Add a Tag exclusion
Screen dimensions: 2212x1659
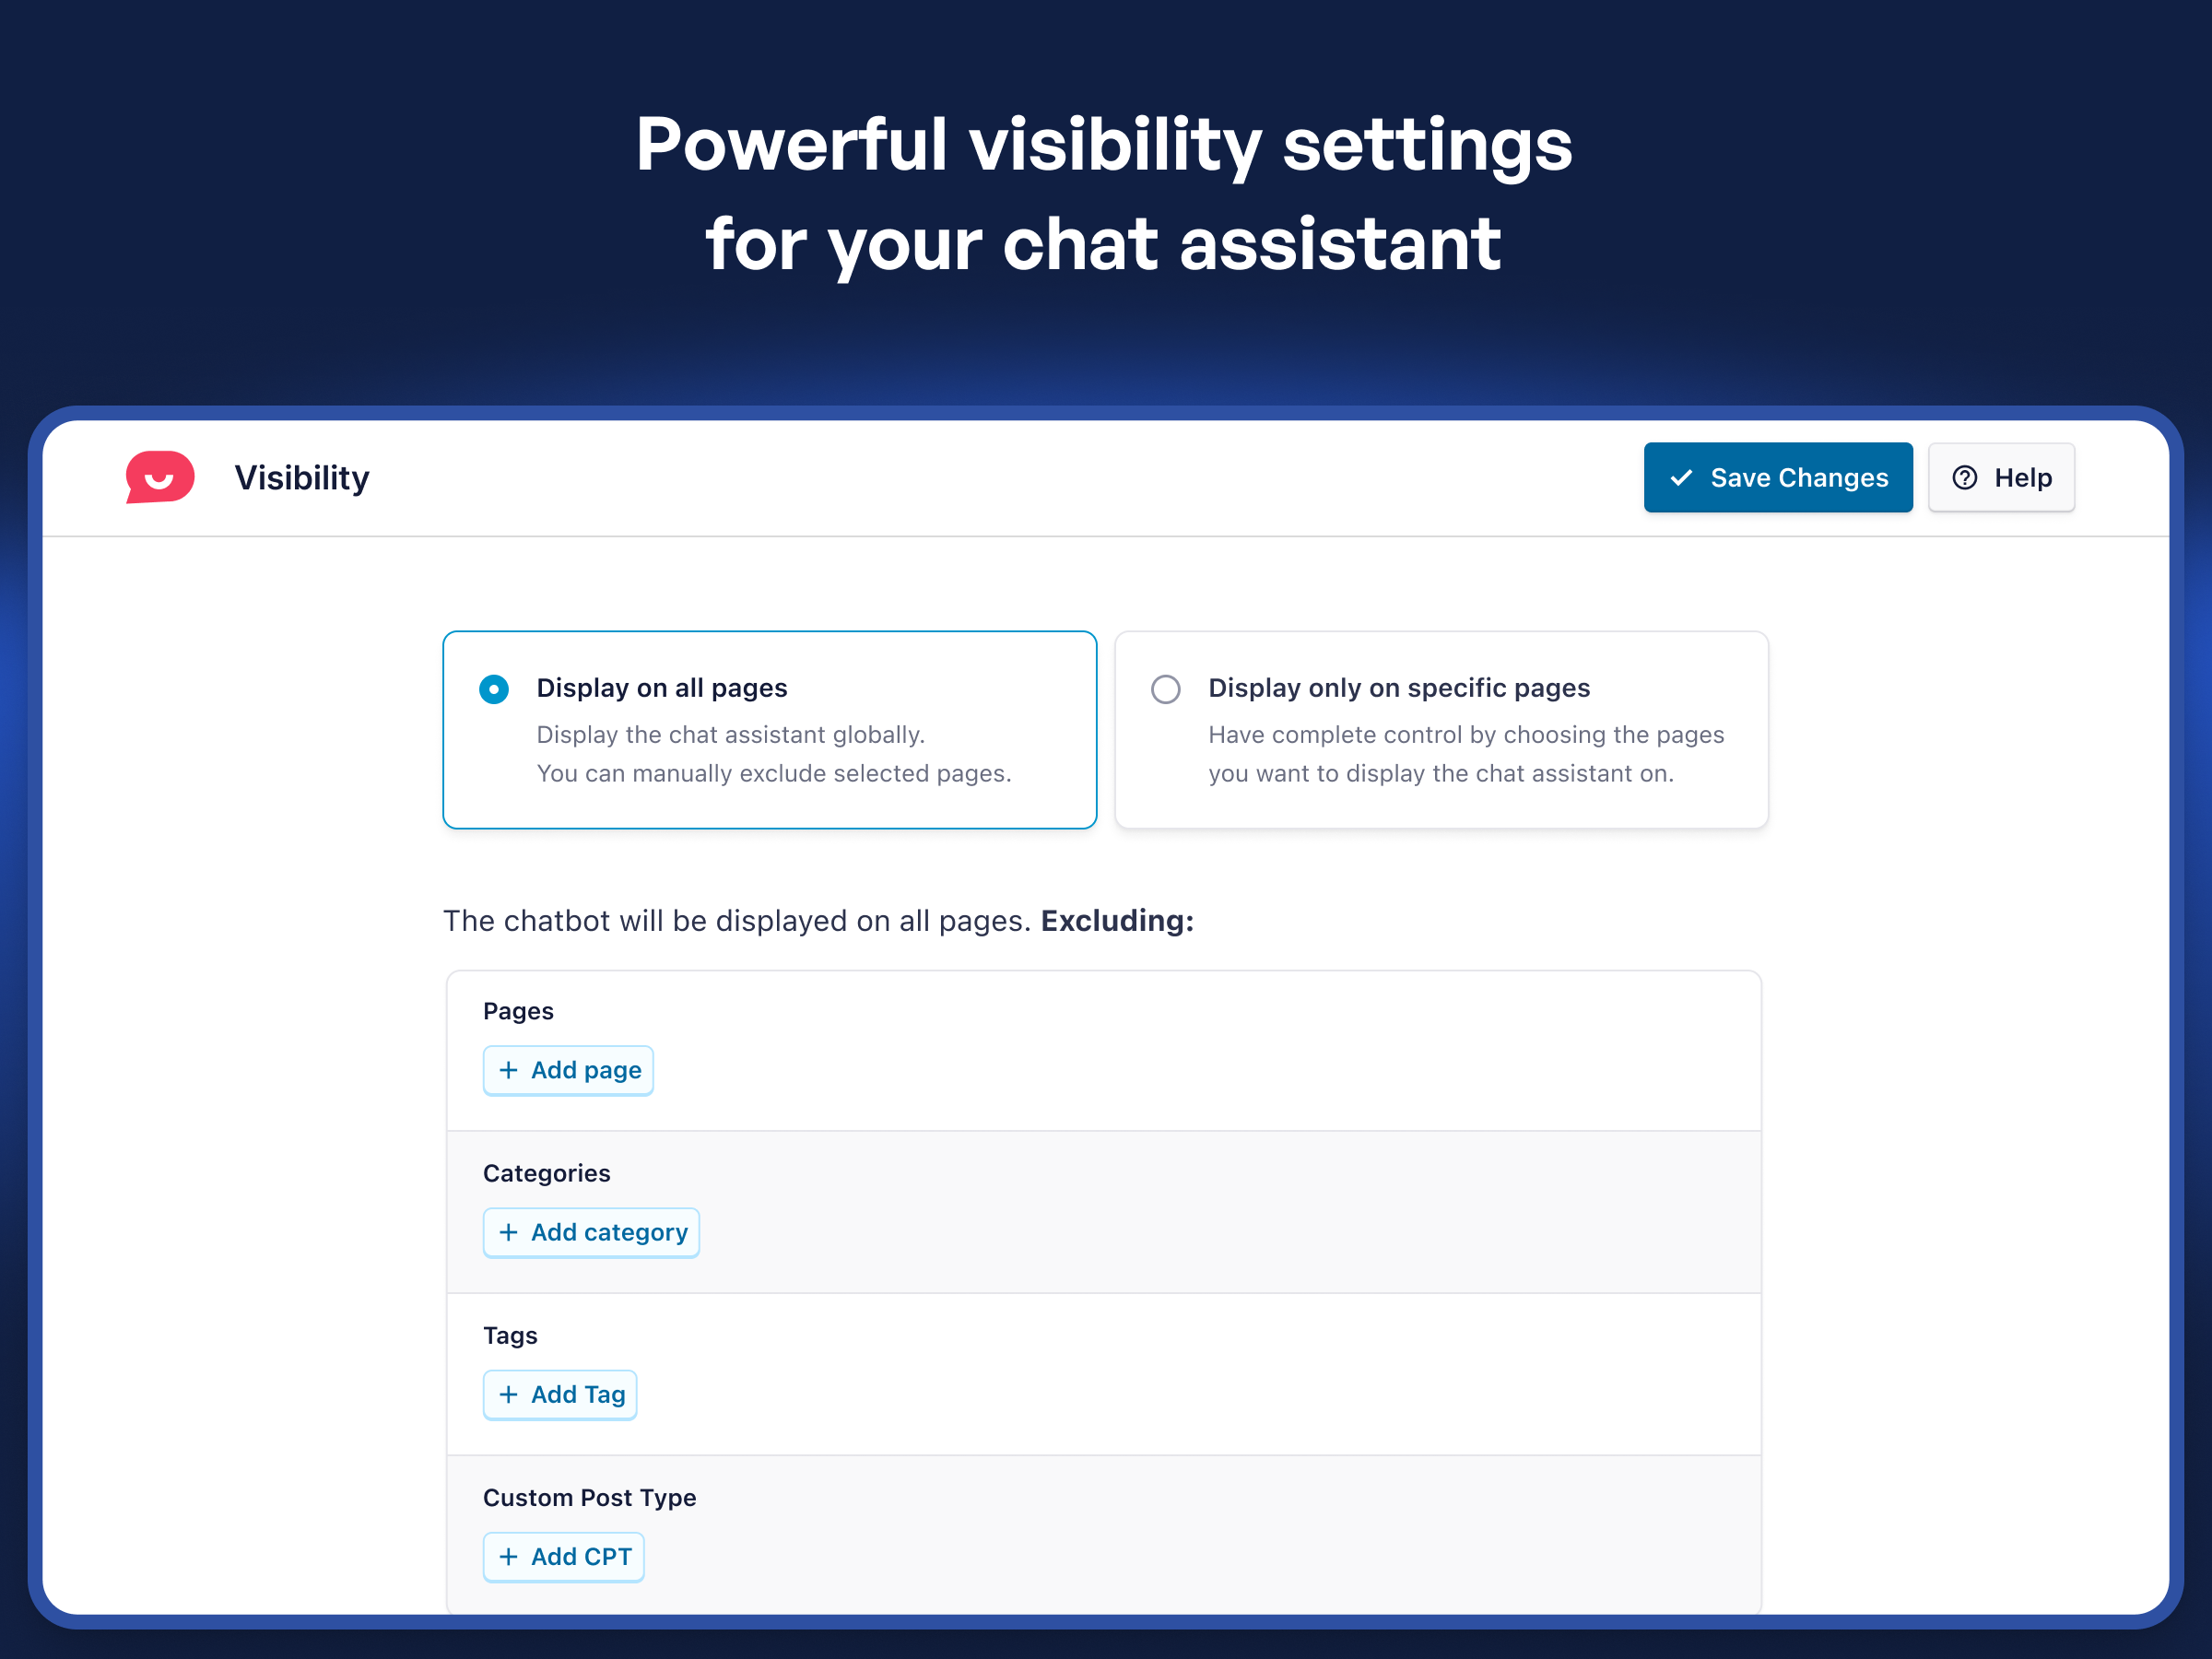[560, 1394]
